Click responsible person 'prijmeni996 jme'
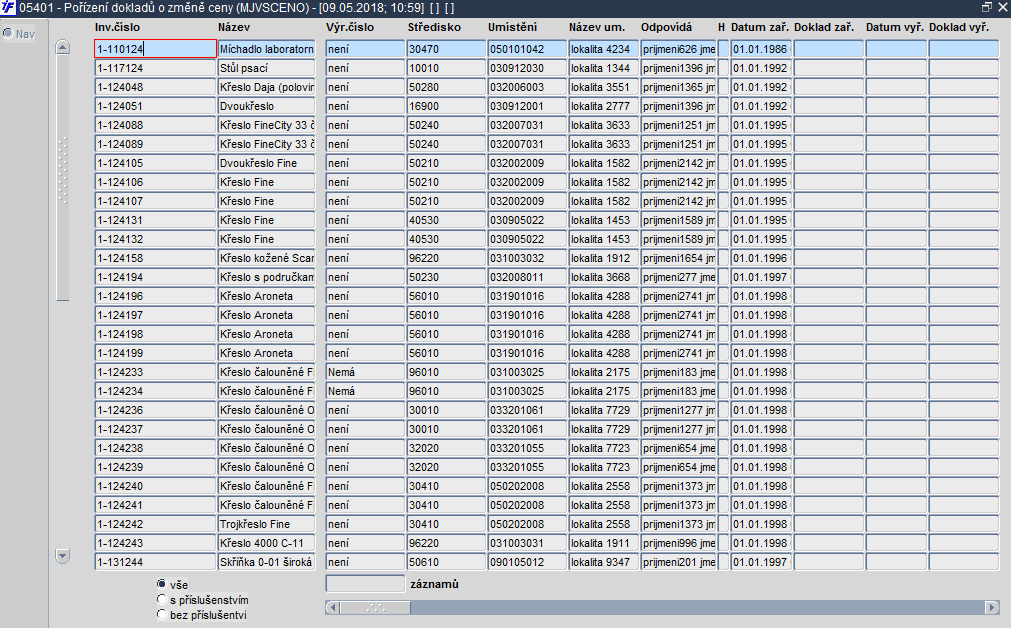 (678, 544)
